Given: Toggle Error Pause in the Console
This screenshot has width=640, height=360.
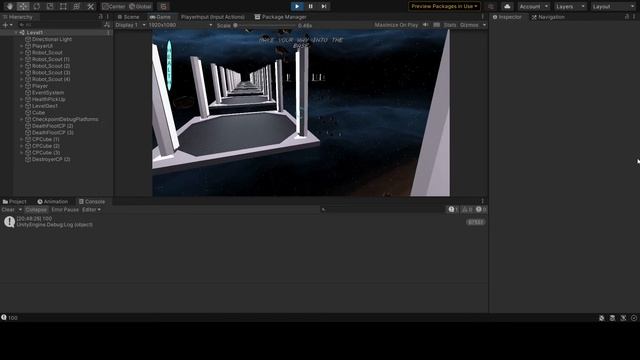Looking at the screenshot, I should (x=65, y=209).
